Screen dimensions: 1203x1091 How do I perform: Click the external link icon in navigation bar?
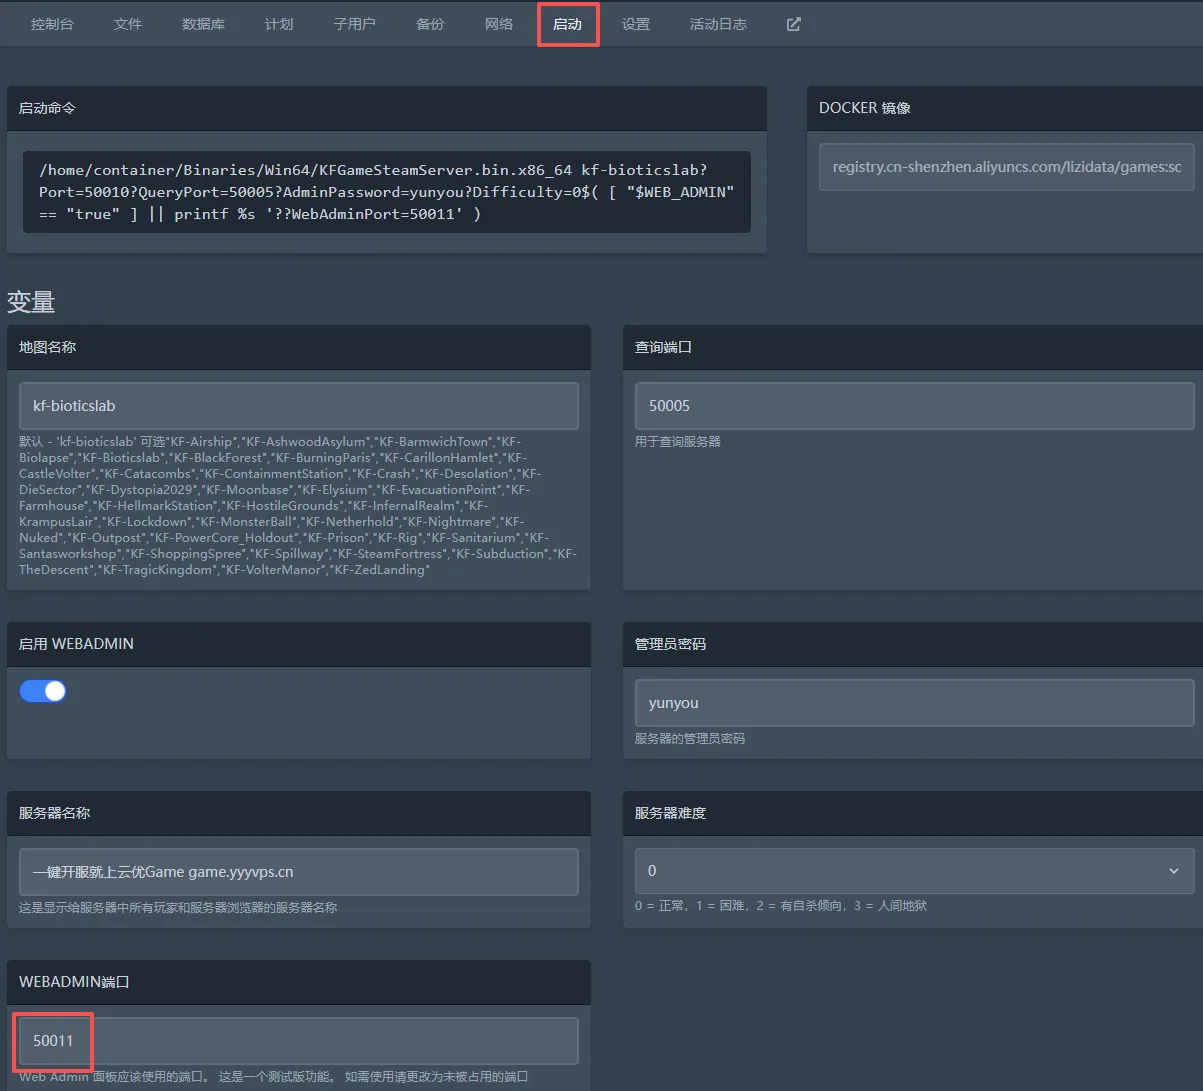tap(793, 24)
